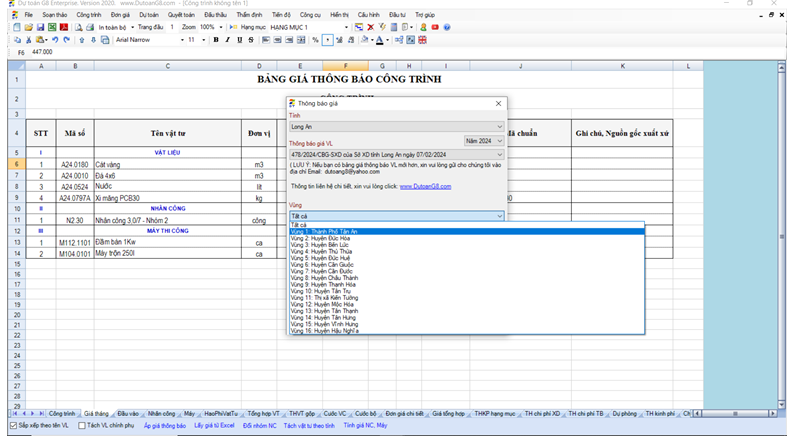Viewport: 797px width, 439px height.
Task: Undo last action arrow icon
Action: 55,40
